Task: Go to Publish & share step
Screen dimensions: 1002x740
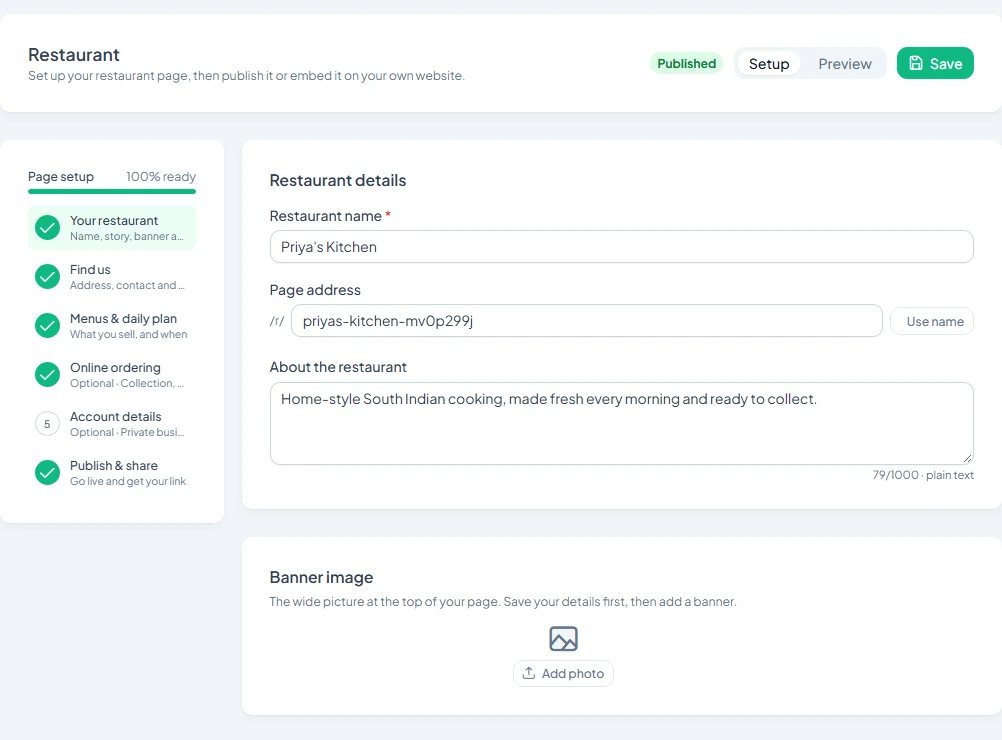Action: [112, 473]
